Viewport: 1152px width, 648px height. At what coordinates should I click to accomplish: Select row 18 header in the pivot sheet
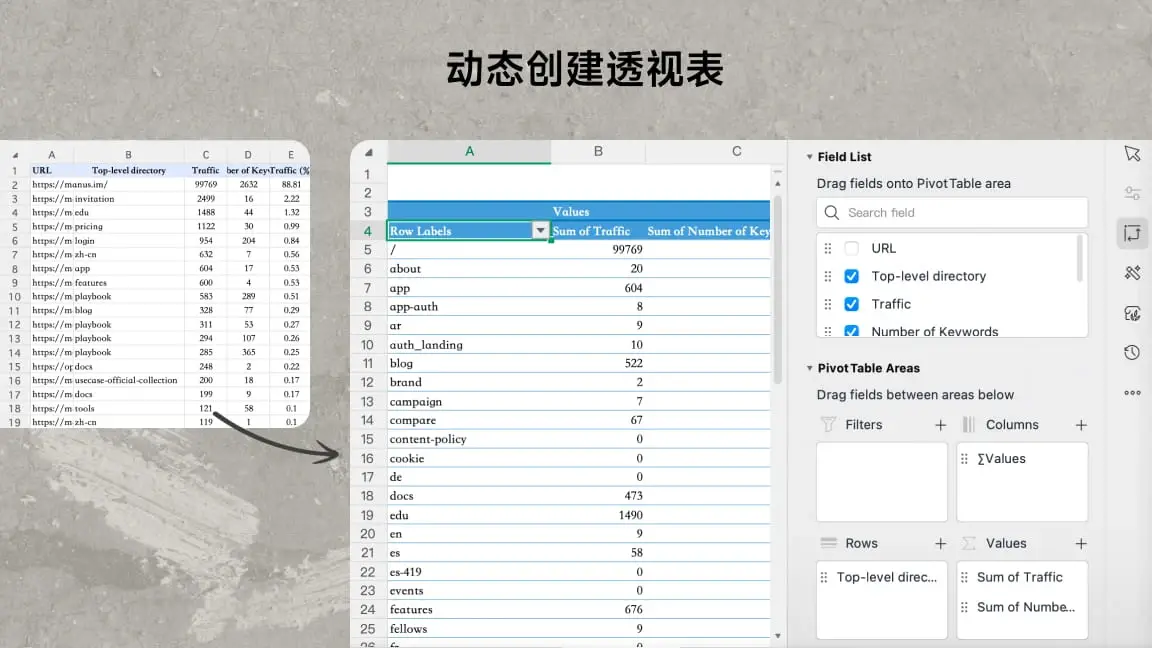367,496
